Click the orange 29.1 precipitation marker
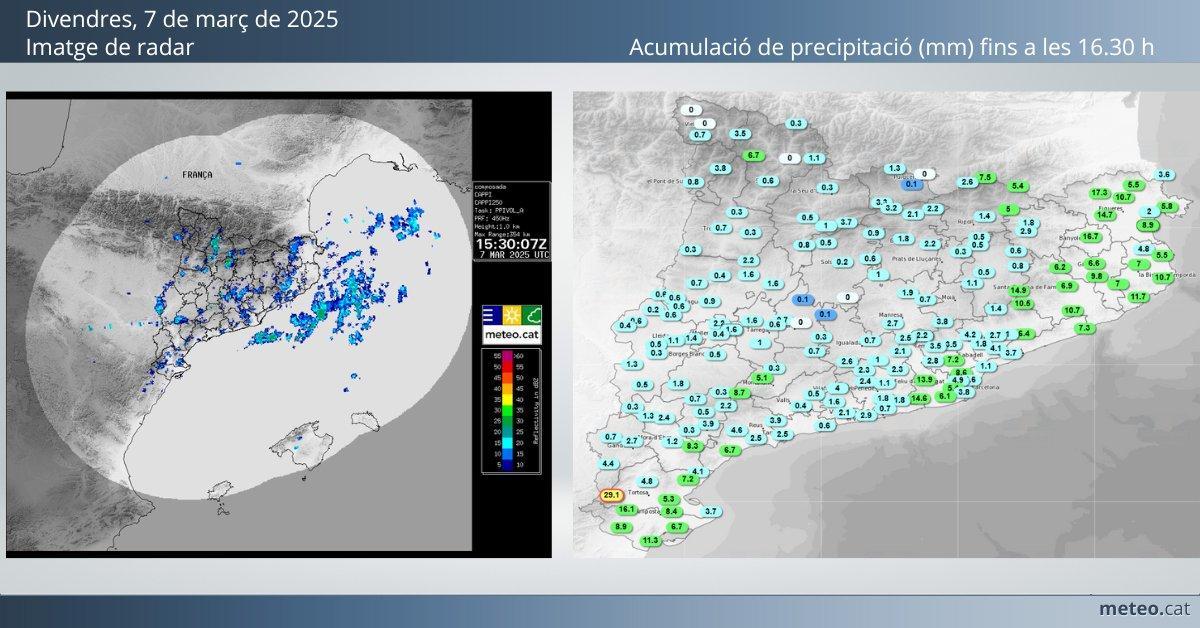The height and width of the screenshot is (628, 1200). (x=612, y=495)
